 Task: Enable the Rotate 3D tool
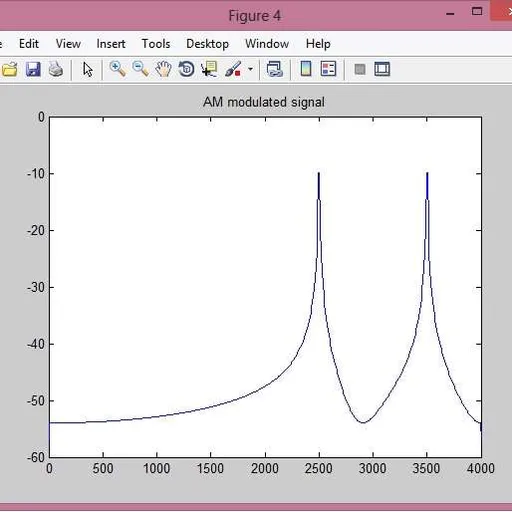click(186, 69)
